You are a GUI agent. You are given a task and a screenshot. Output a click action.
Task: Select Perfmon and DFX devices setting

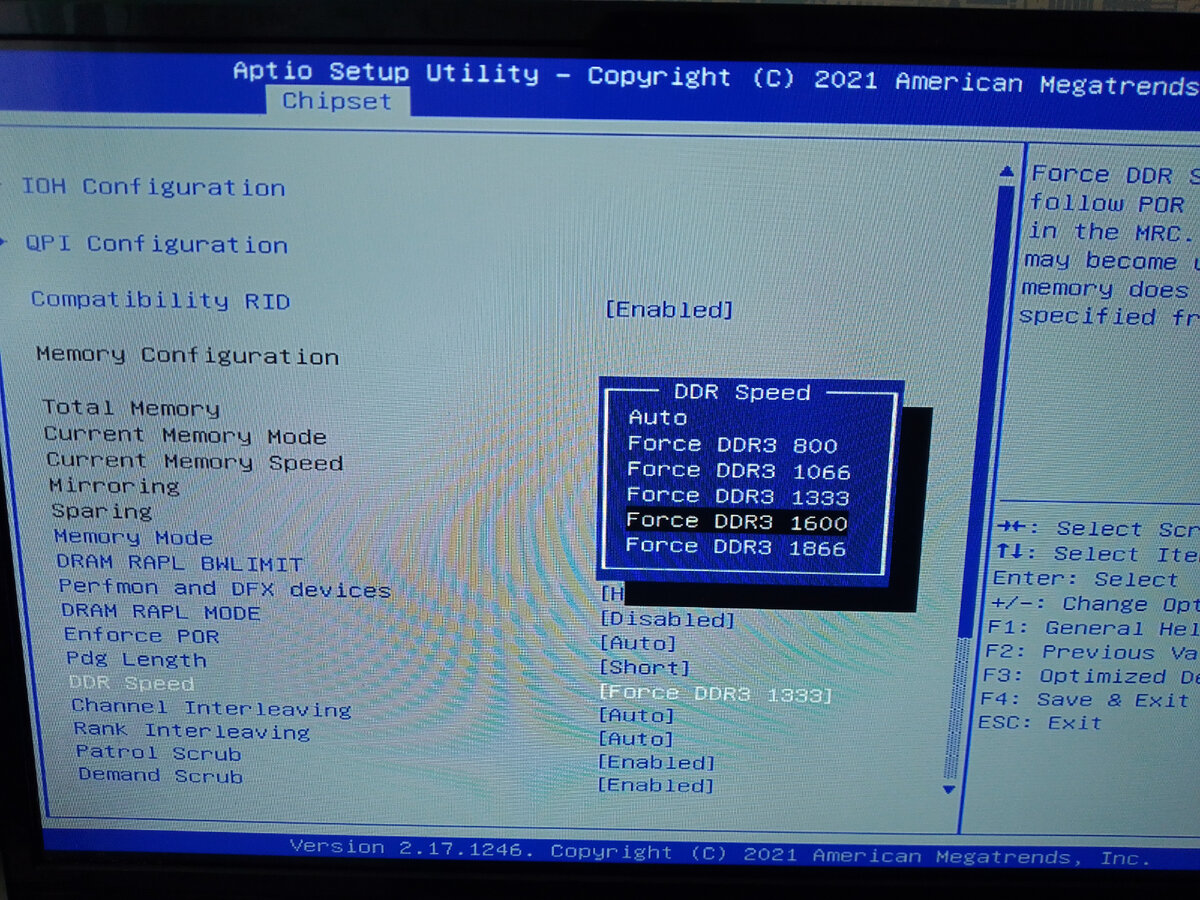tap(224, 589)
